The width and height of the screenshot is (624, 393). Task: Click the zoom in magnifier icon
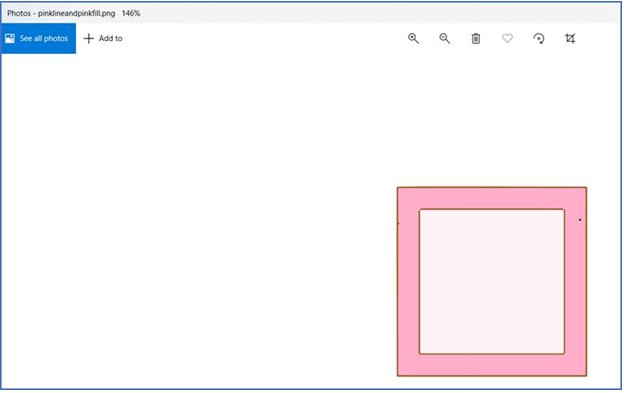click(413, 38)
